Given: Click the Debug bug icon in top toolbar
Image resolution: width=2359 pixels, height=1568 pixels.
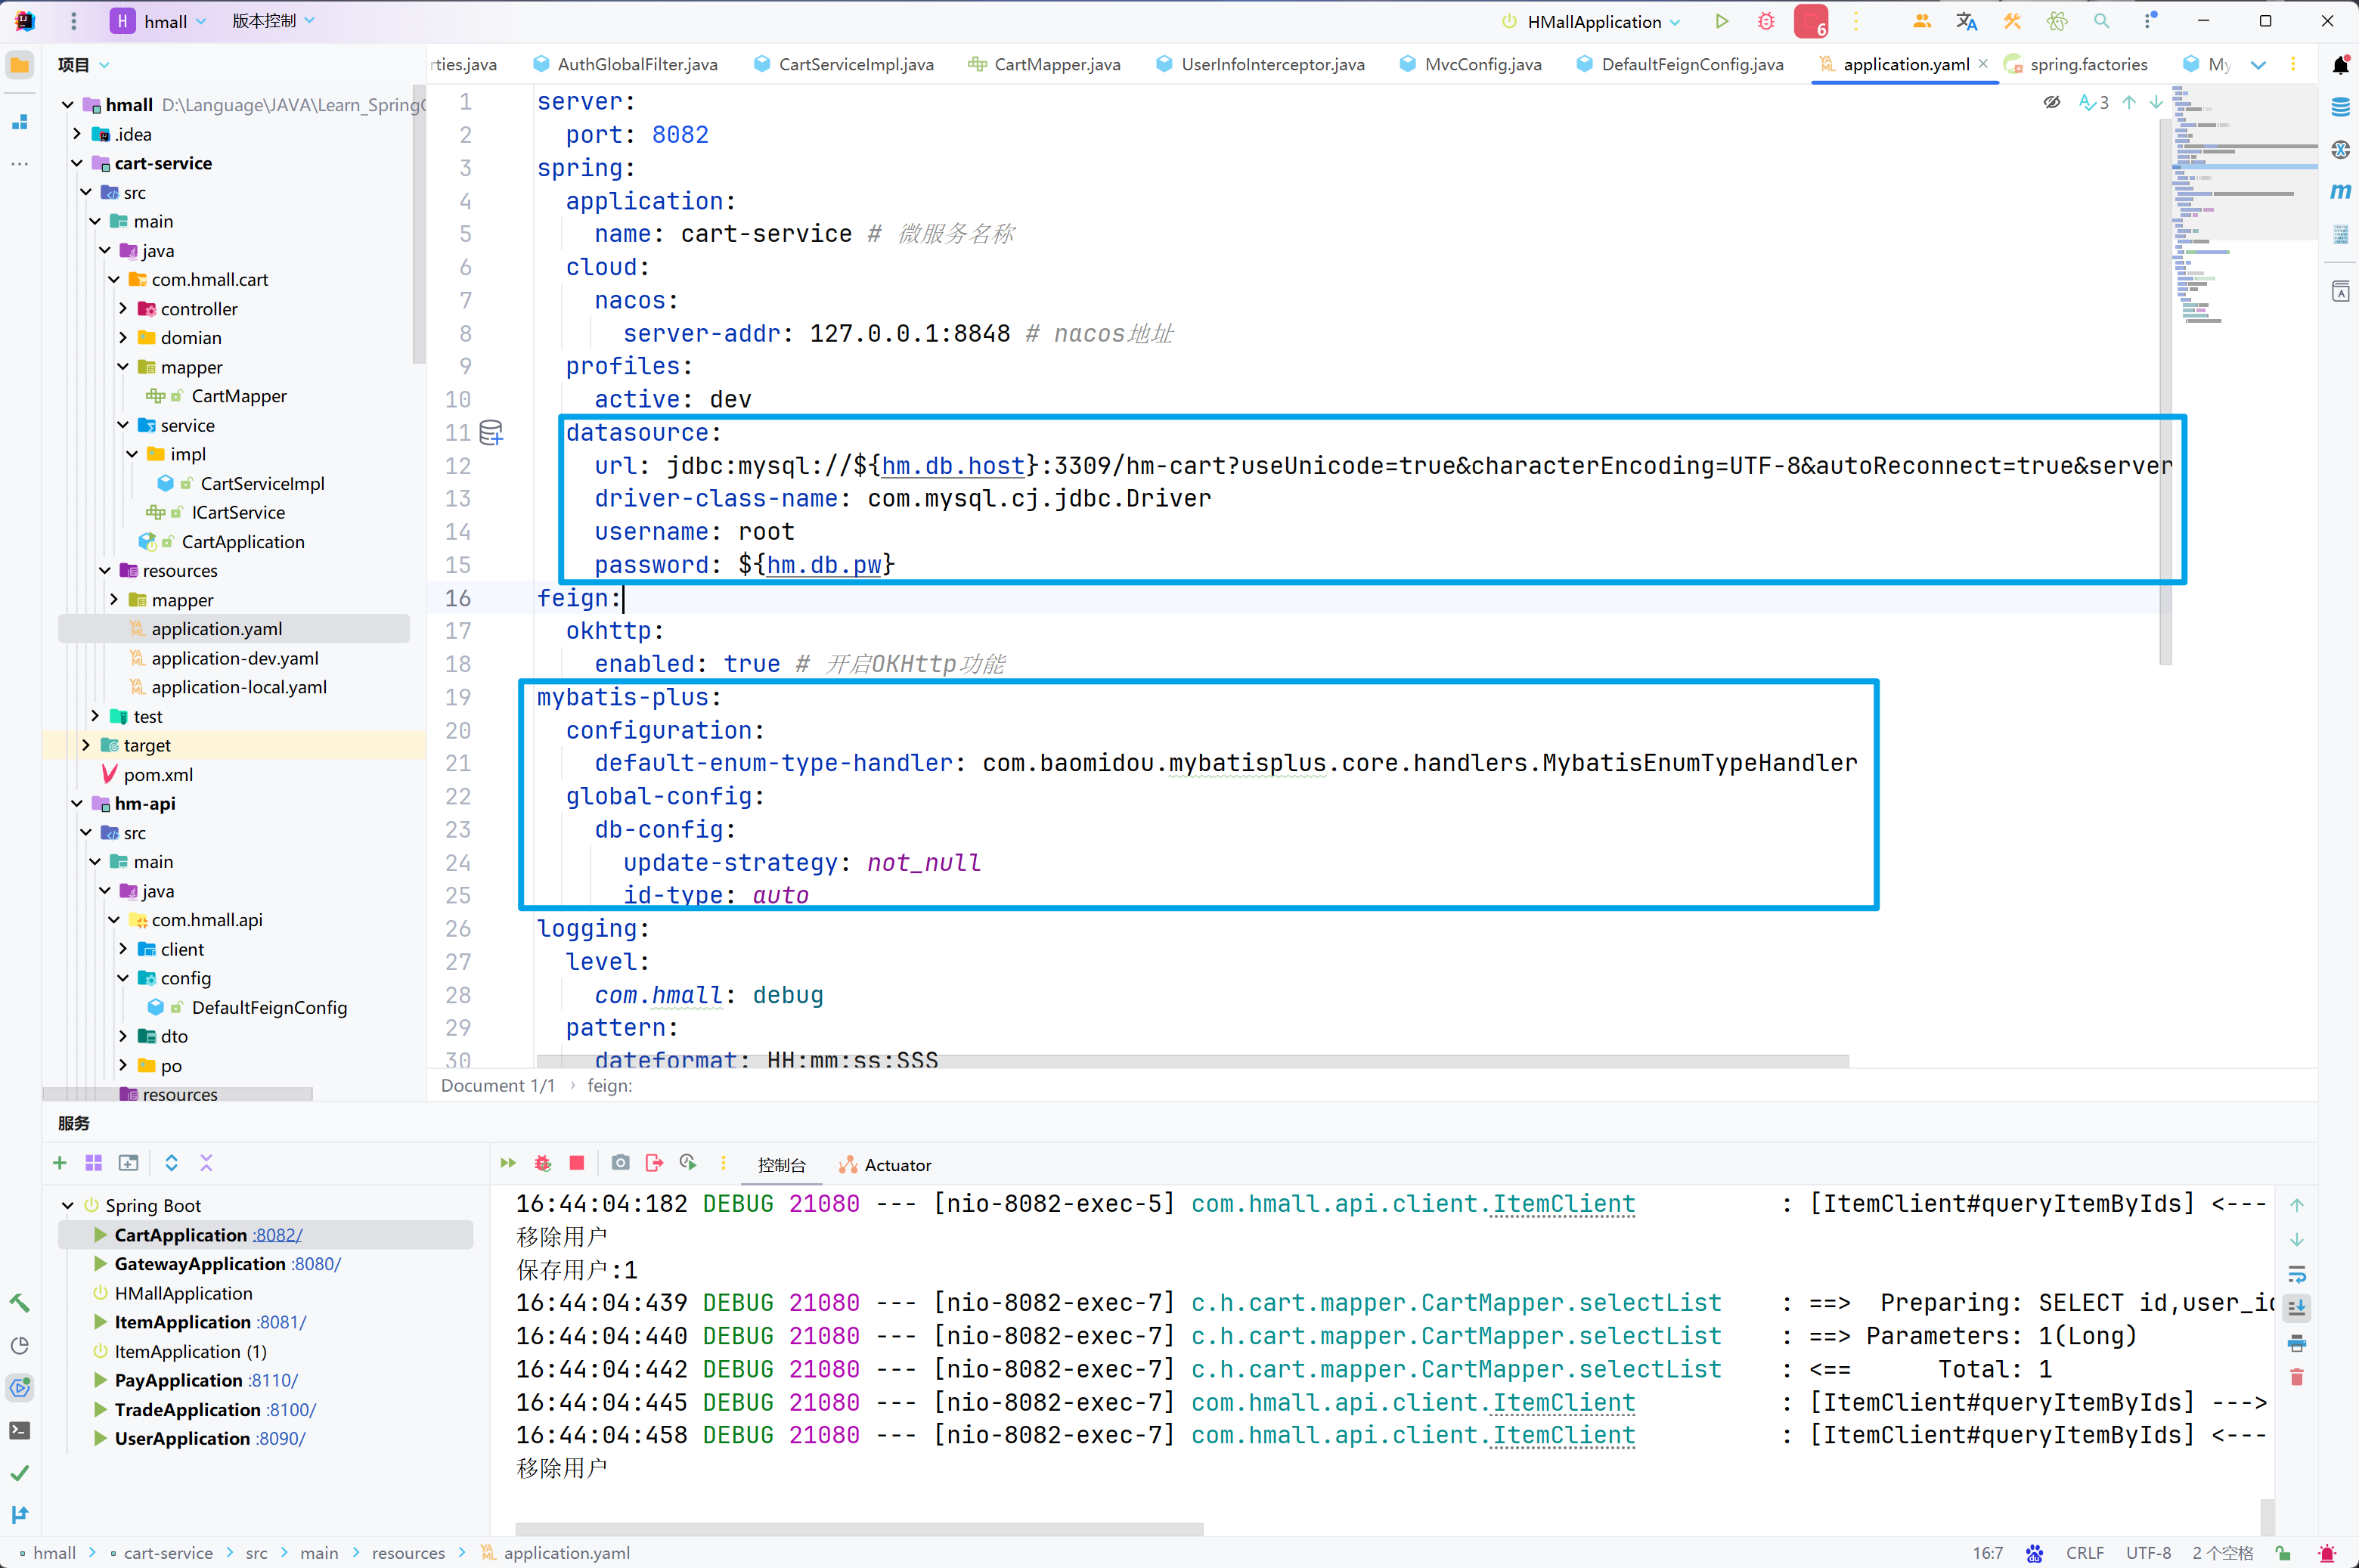Looking at the screenshot, I should 1766,21.
